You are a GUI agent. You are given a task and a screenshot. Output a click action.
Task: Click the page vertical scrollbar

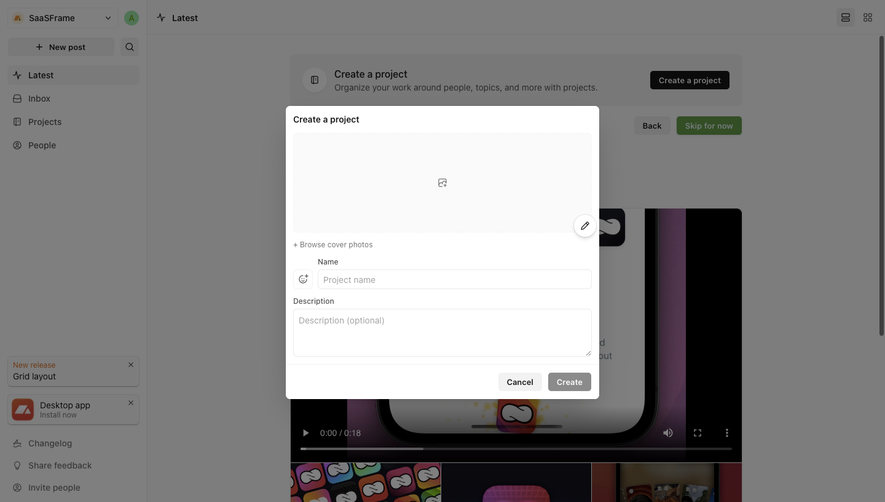tap(881, 186)
